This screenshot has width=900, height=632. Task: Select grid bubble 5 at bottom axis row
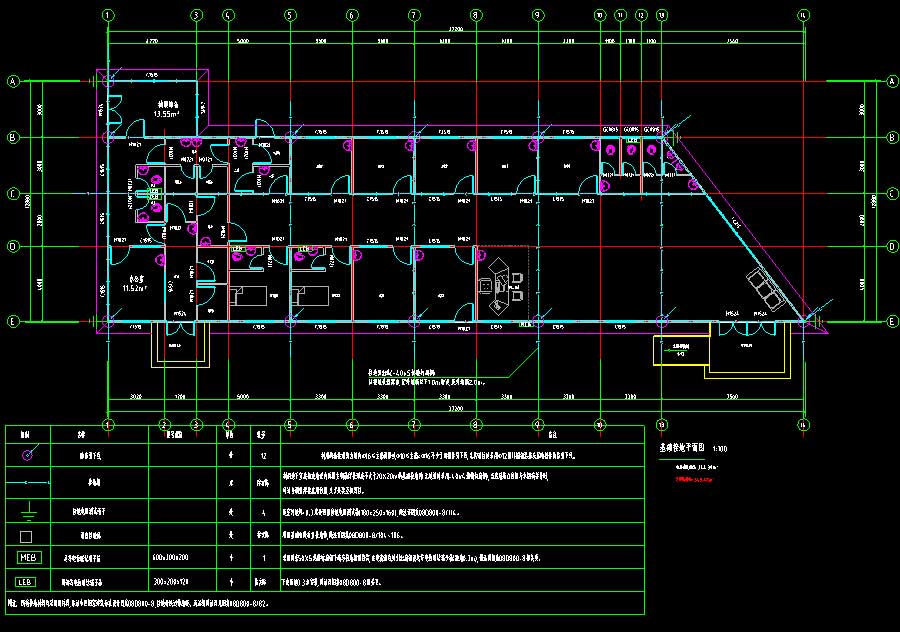[x=290, y=424]
